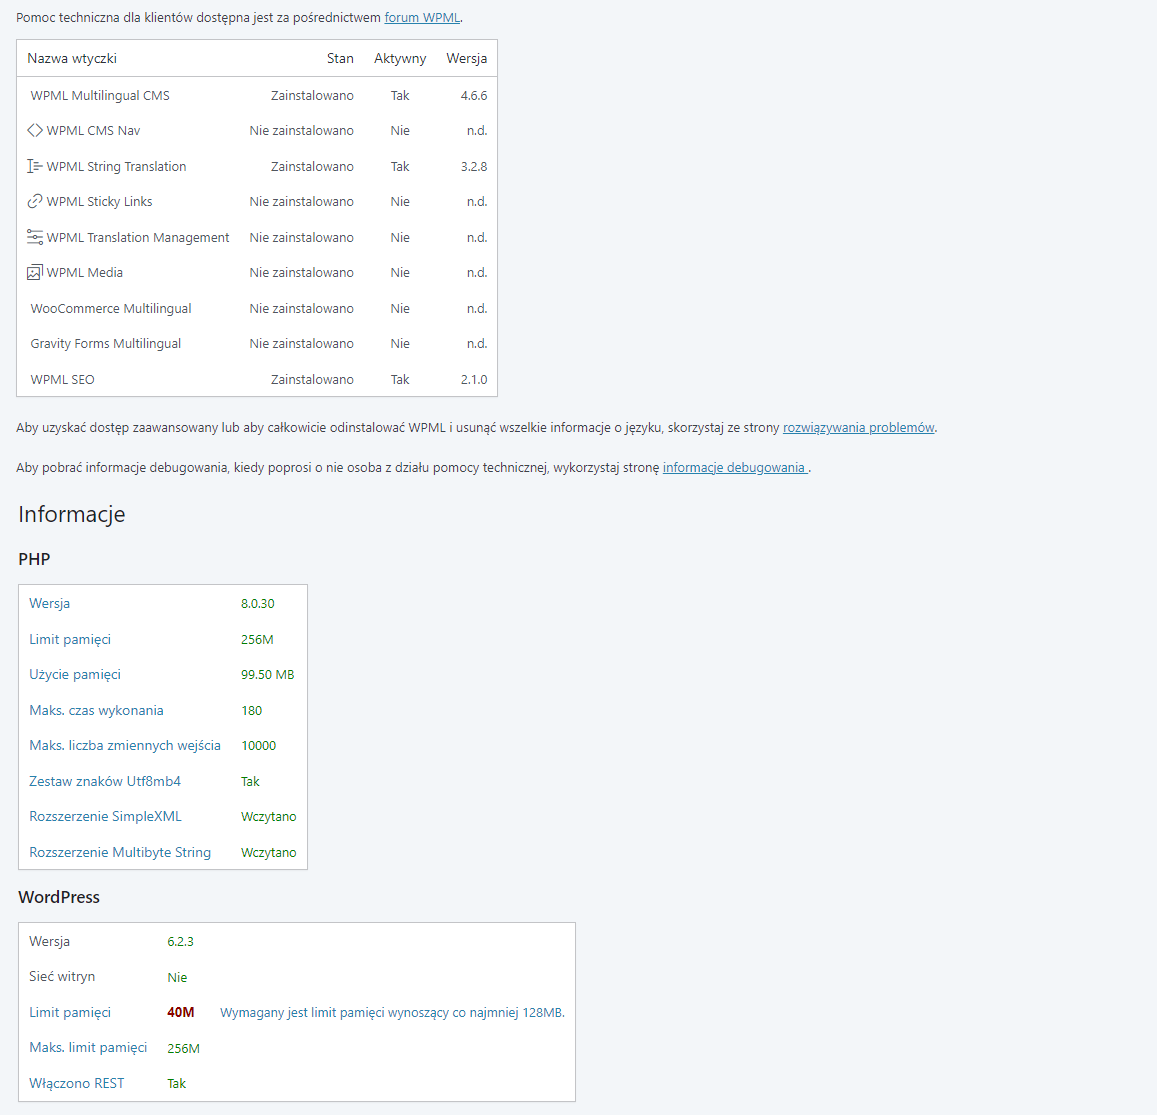Click Nie active cell for WooCommerce Multilingual
1157x1115 pixels.
point(400,308)
